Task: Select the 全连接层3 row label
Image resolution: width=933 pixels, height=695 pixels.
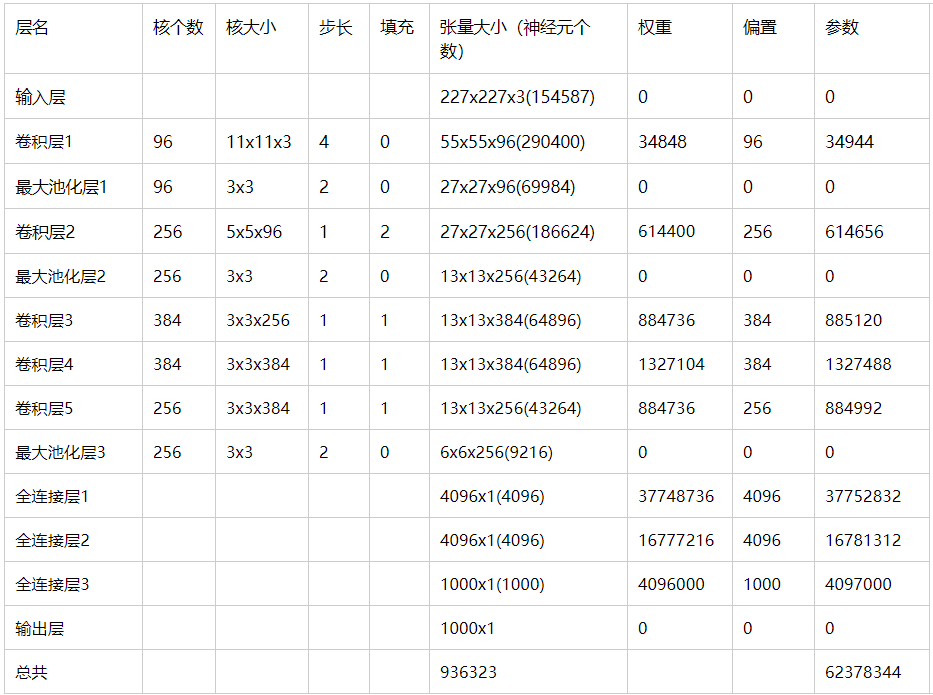Action: tap(52, 584)
